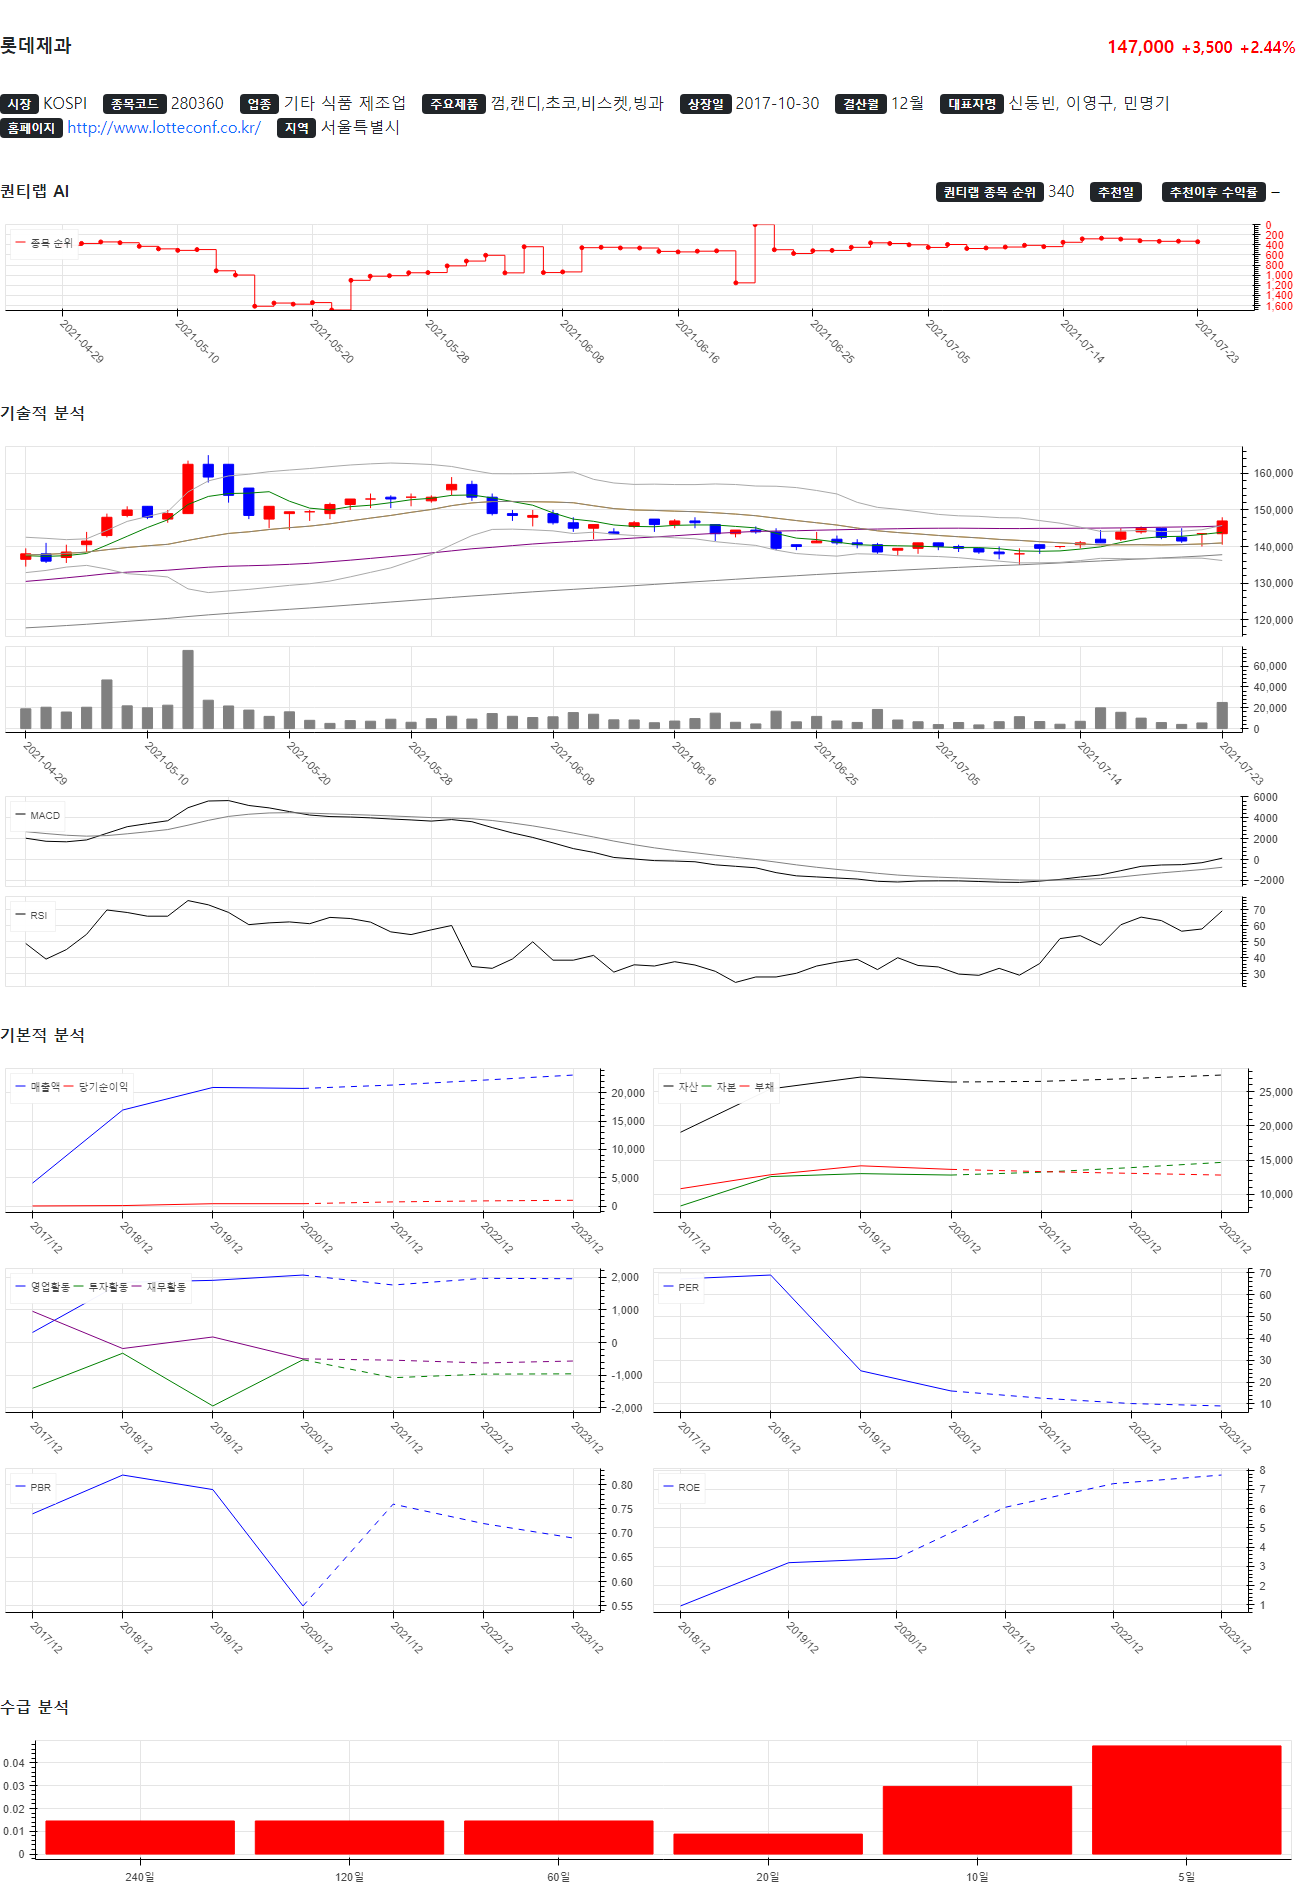Toggle the ROE legend entry
Viewport: 1296px width, 1893px height.
(x=681, y=1488)
